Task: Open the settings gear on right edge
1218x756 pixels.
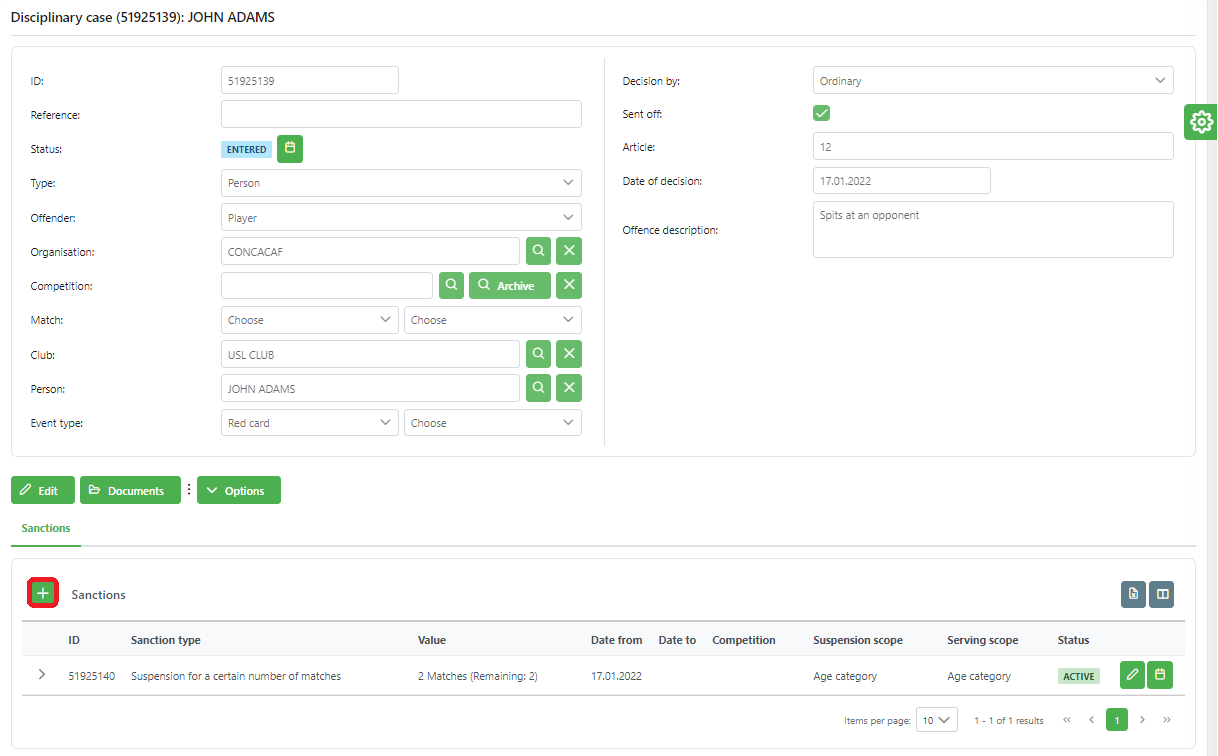Action: pos(1201,122)
